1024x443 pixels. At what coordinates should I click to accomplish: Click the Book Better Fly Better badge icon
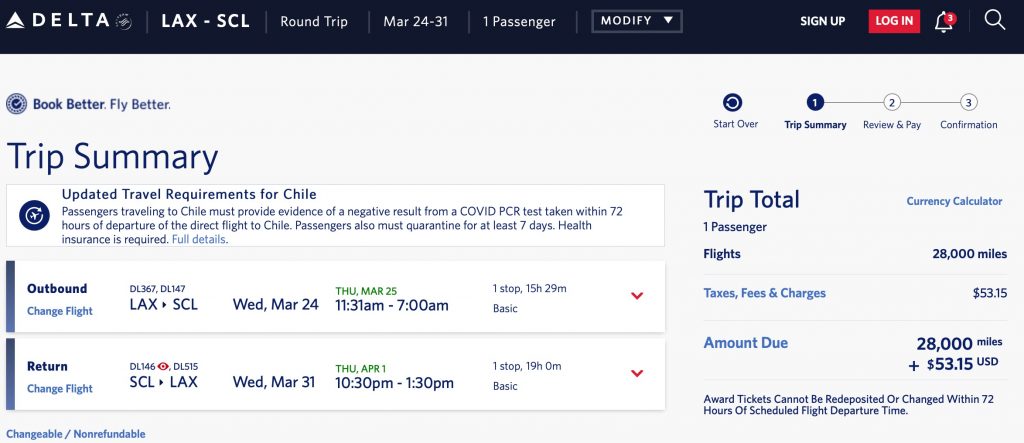pos(16,104)
